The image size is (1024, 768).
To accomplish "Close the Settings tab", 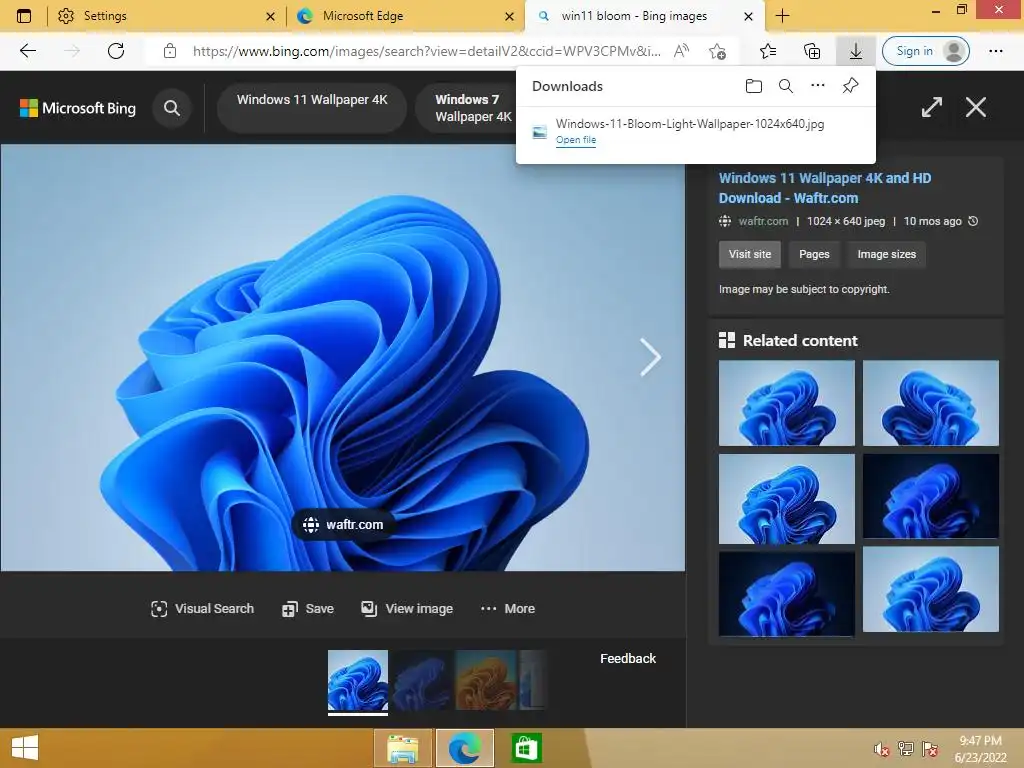I will pyautogui.click(x=270, y=16).
